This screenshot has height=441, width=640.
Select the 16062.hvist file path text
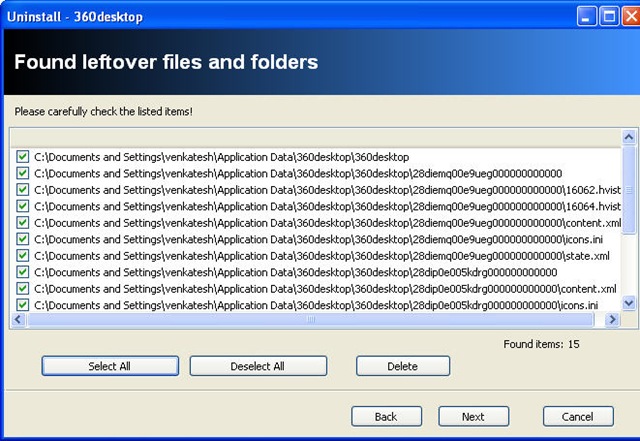327,190
